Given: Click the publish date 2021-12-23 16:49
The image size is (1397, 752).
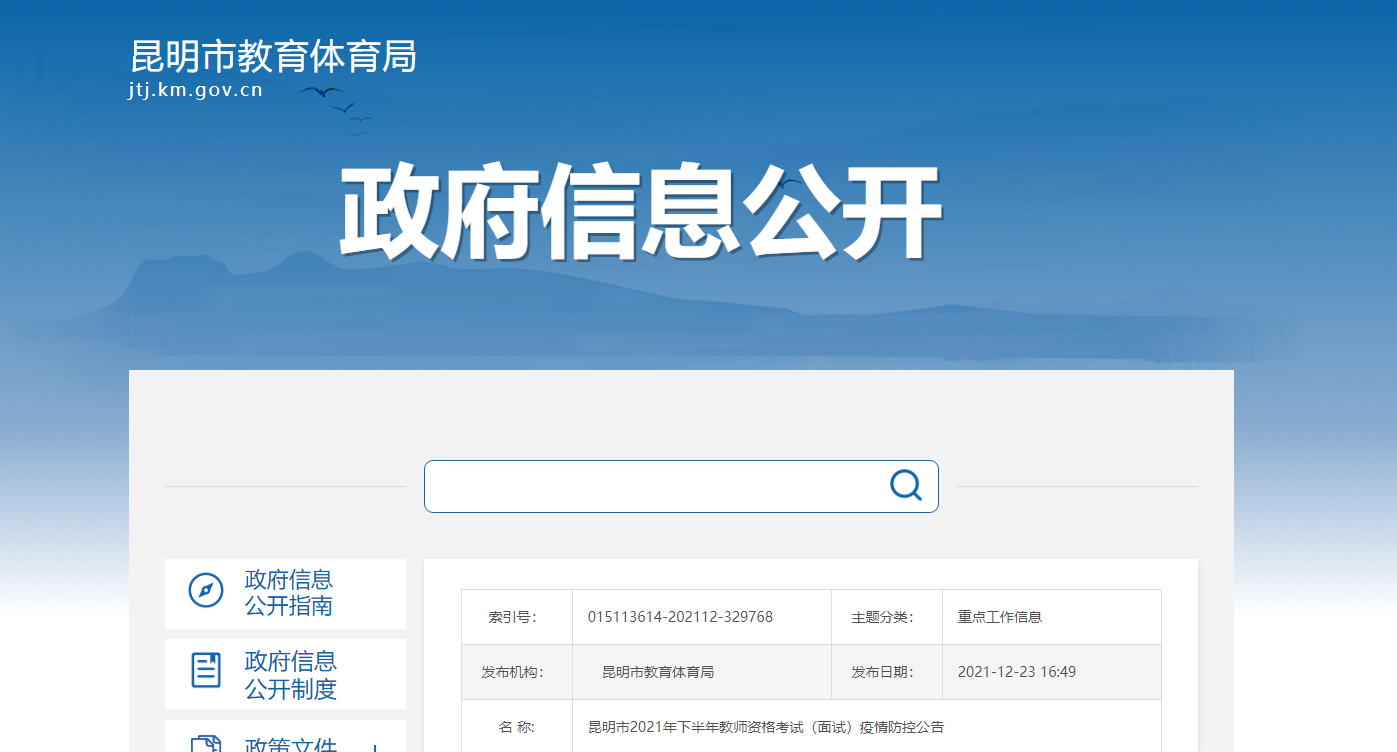Looking at the screenshot, I should (x=1017, y=672).
